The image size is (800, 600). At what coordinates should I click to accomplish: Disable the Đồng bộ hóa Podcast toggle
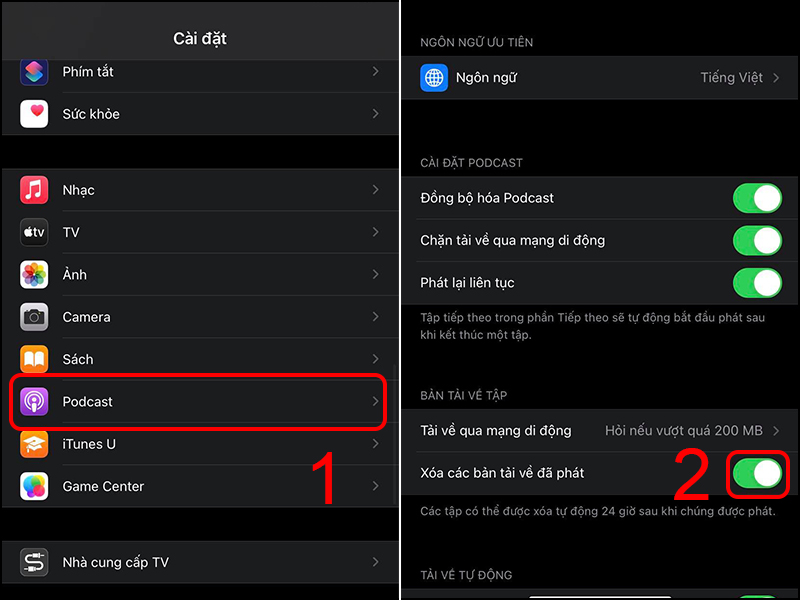(x=757, y=198)
